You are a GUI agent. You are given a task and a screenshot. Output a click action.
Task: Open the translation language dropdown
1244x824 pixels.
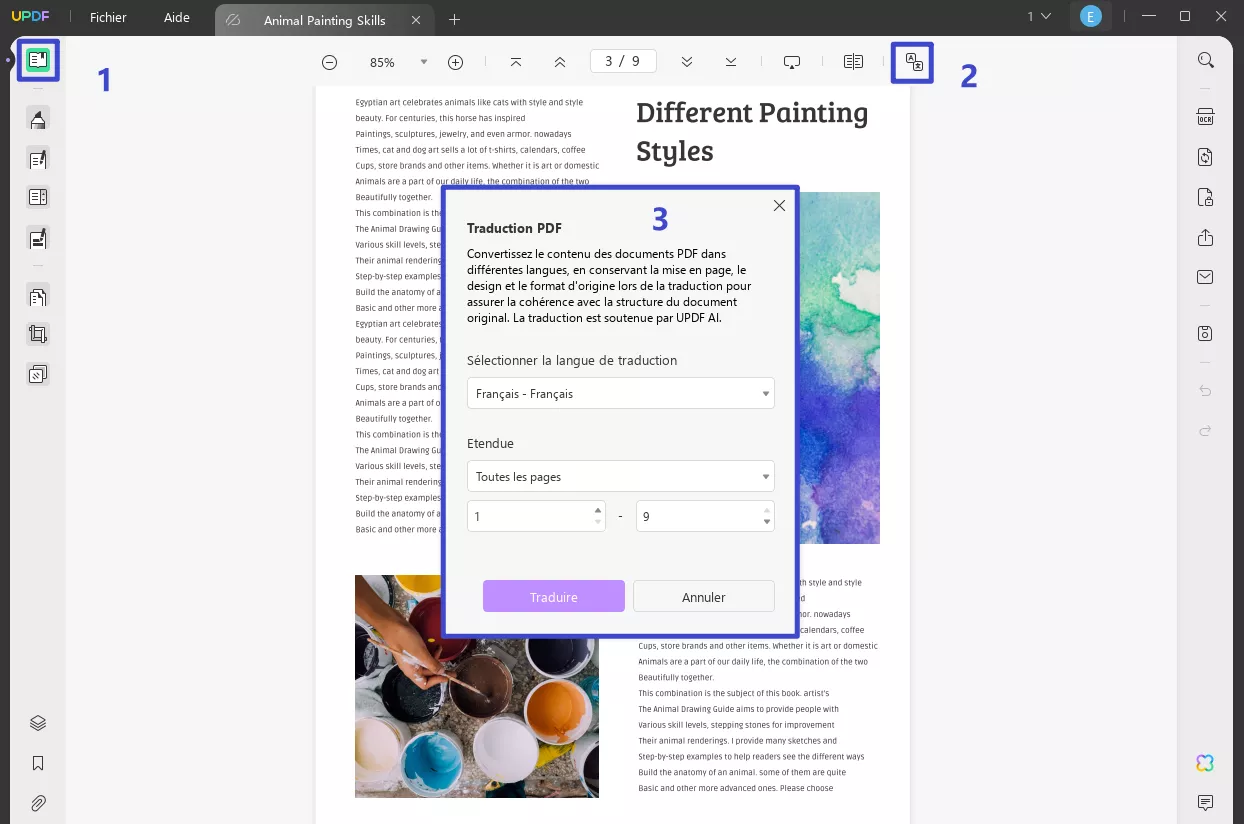620,393
